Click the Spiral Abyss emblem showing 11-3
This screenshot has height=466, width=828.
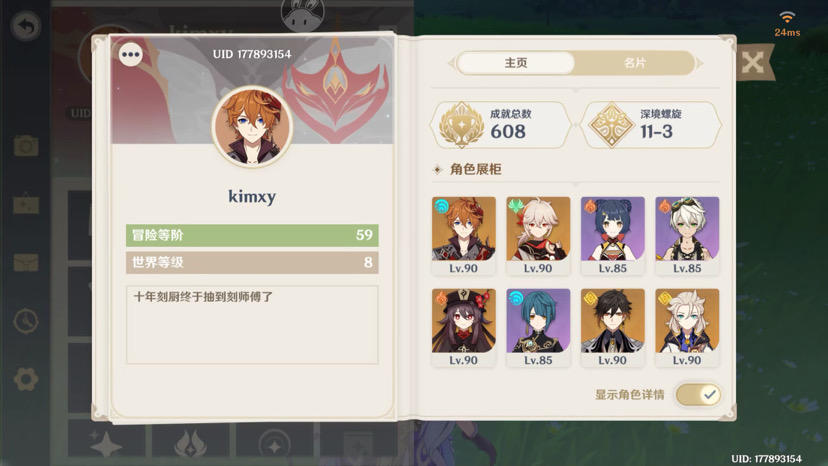tap(611, 125)
